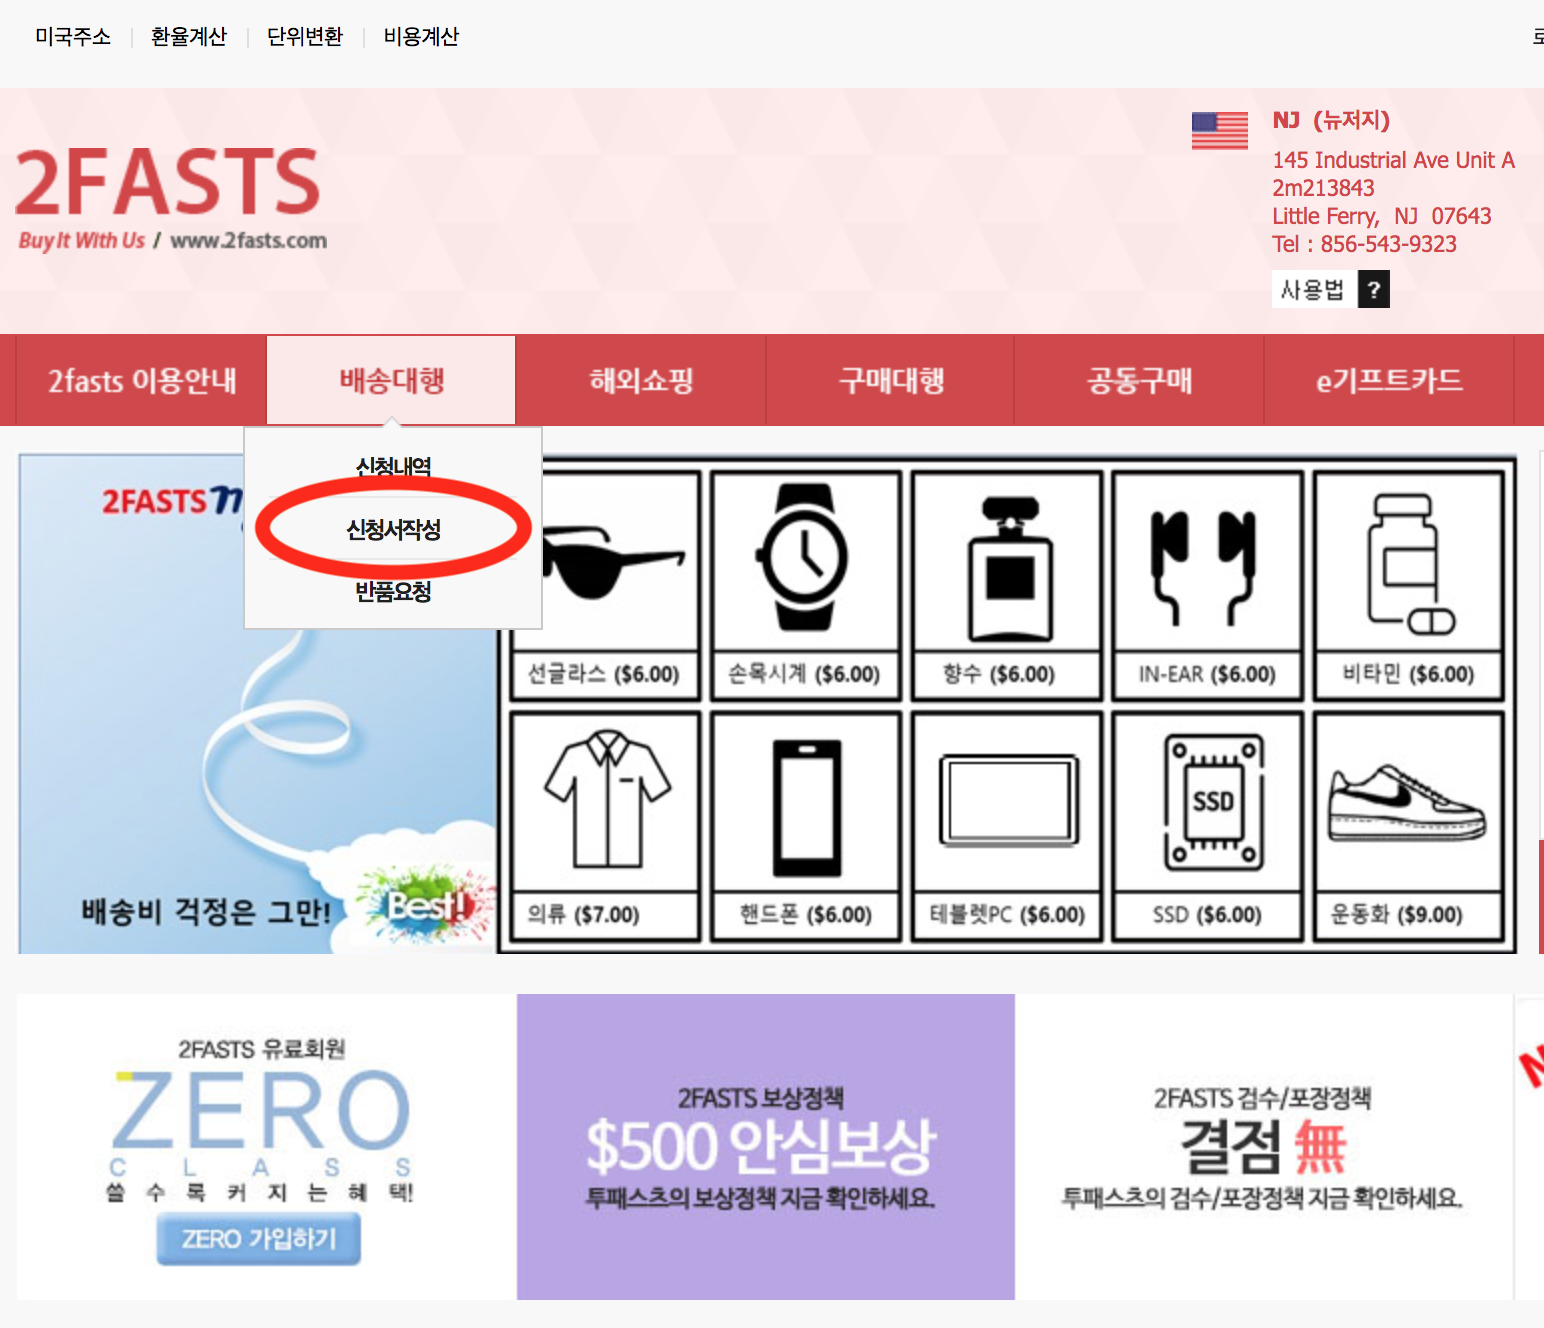Choose 반품요청 from the dropdown
This screenshot has height=1328, width=1544.
393,592
